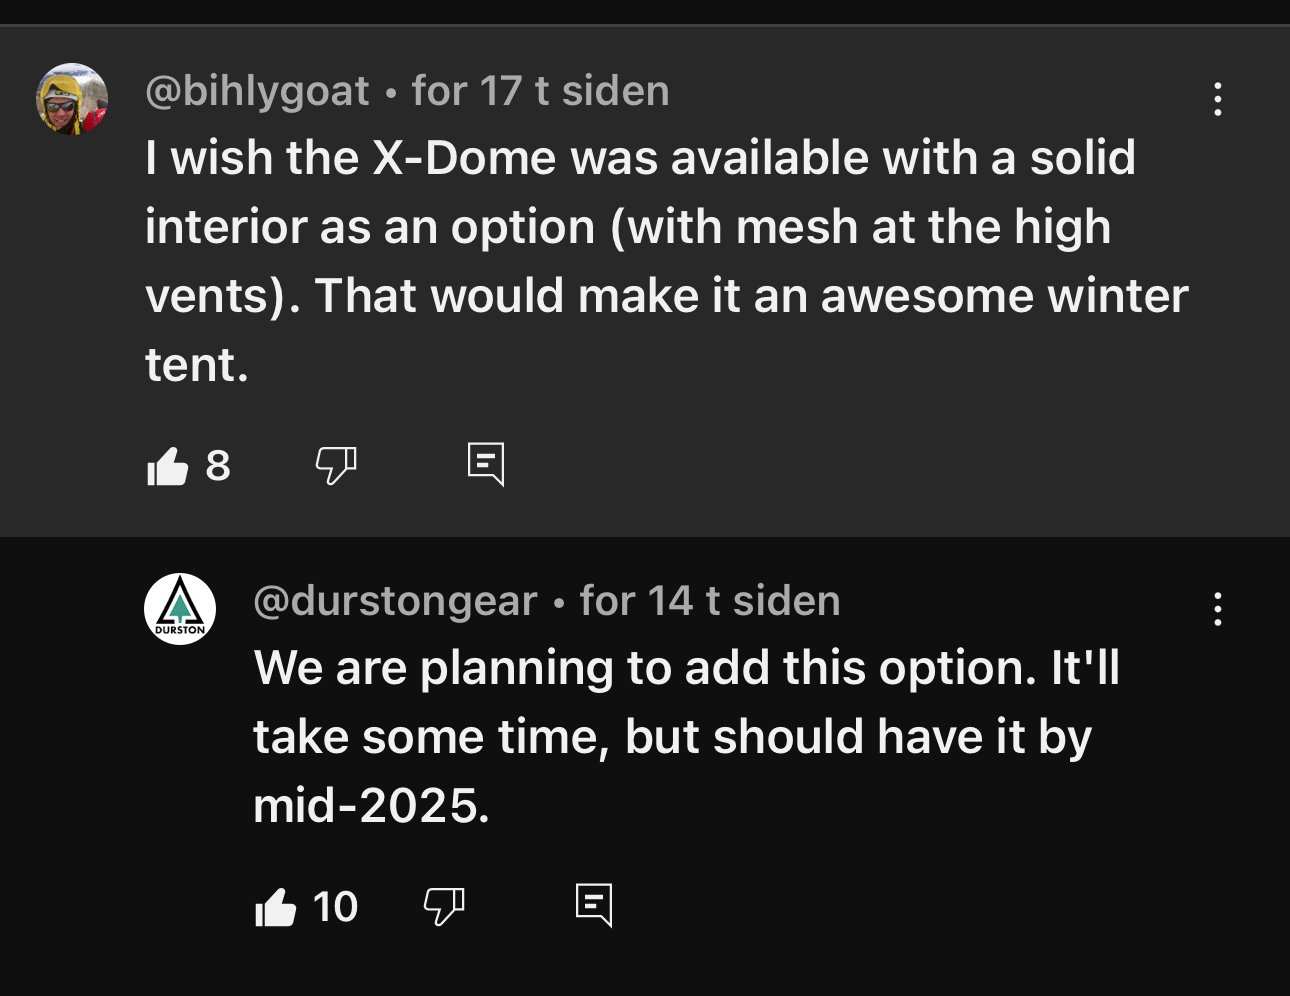Screen dimensions: 1290x996
Task: Visit the @bihlygoat channel link
Action: 257,91
